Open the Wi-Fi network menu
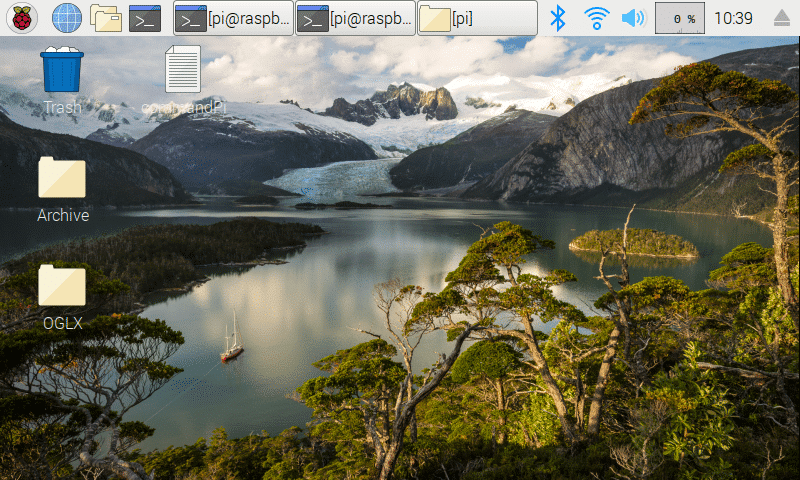 [x=596, y=18]
